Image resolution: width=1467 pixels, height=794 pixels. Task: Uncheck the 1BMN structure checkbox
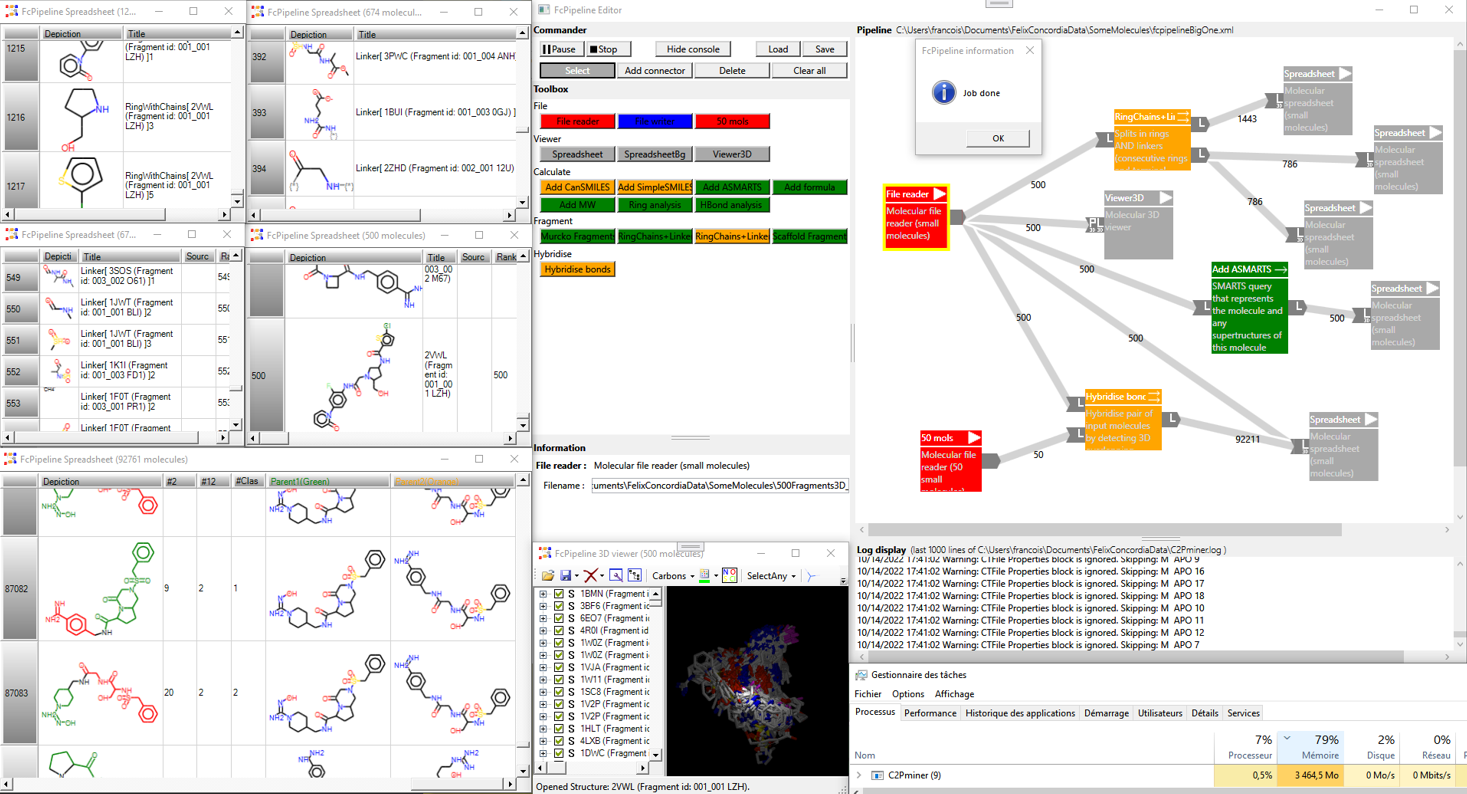pyautogui.click(x=559, y=594)
